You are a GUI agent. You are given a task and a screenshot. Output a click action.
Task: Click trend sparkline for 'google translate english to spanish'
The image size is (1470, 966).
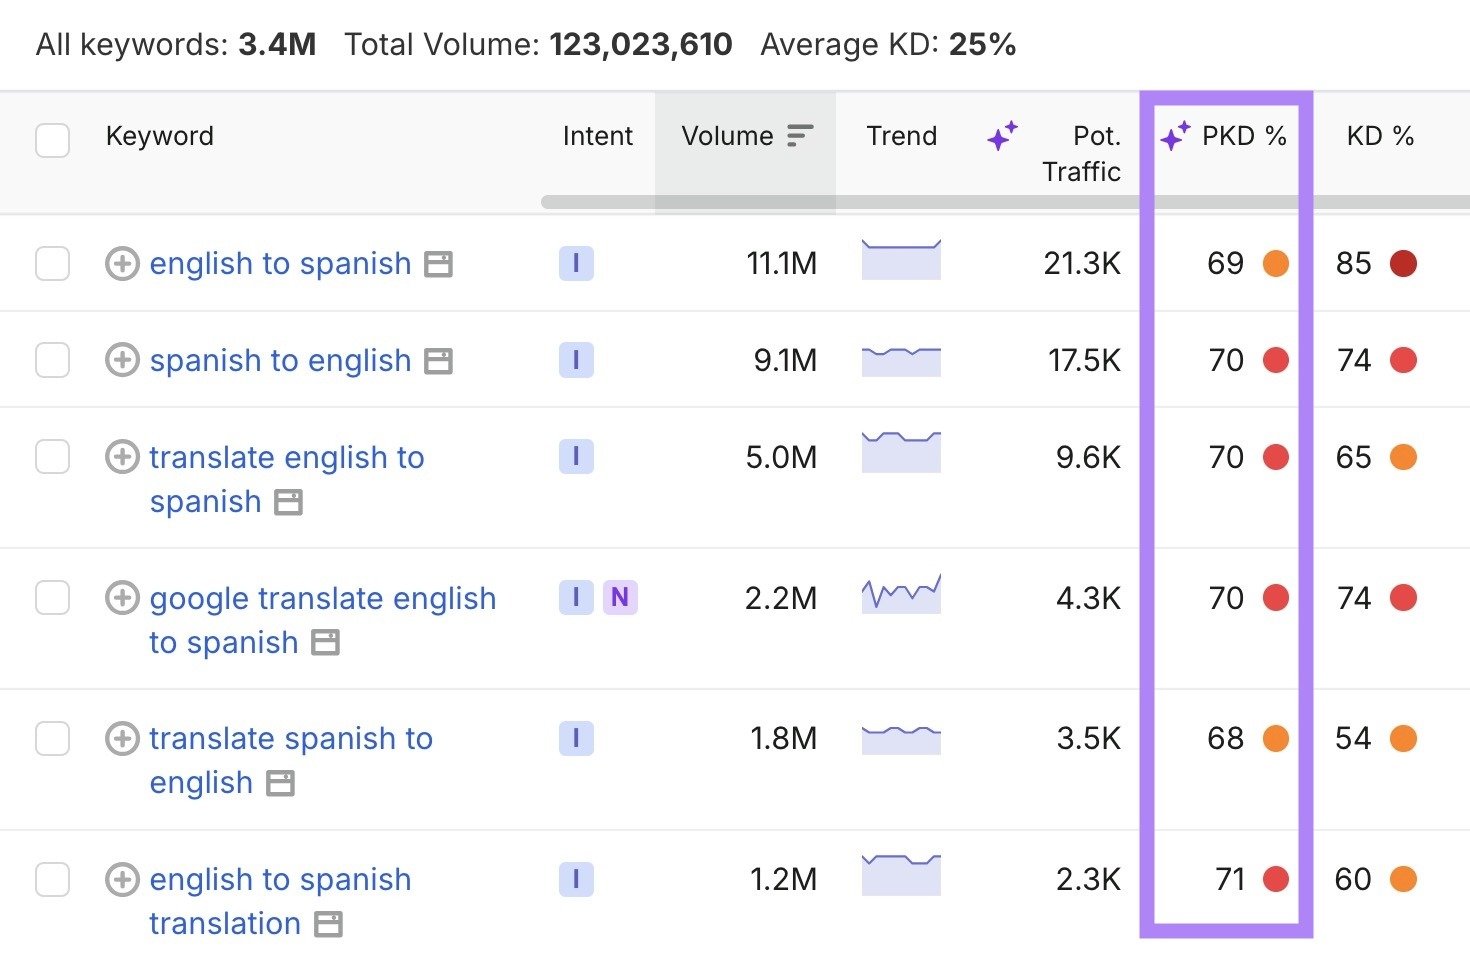coord(901,593)
